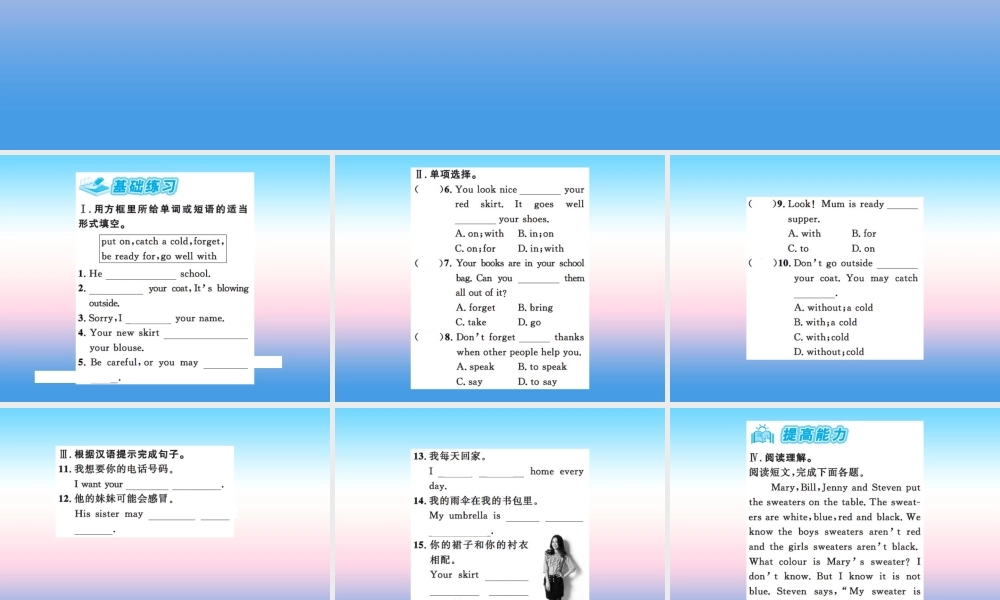The width and height of the screenshot is (1000, 600).
Task: Click the 提高能力 reading icon
Action: click(x=762, y=435)
